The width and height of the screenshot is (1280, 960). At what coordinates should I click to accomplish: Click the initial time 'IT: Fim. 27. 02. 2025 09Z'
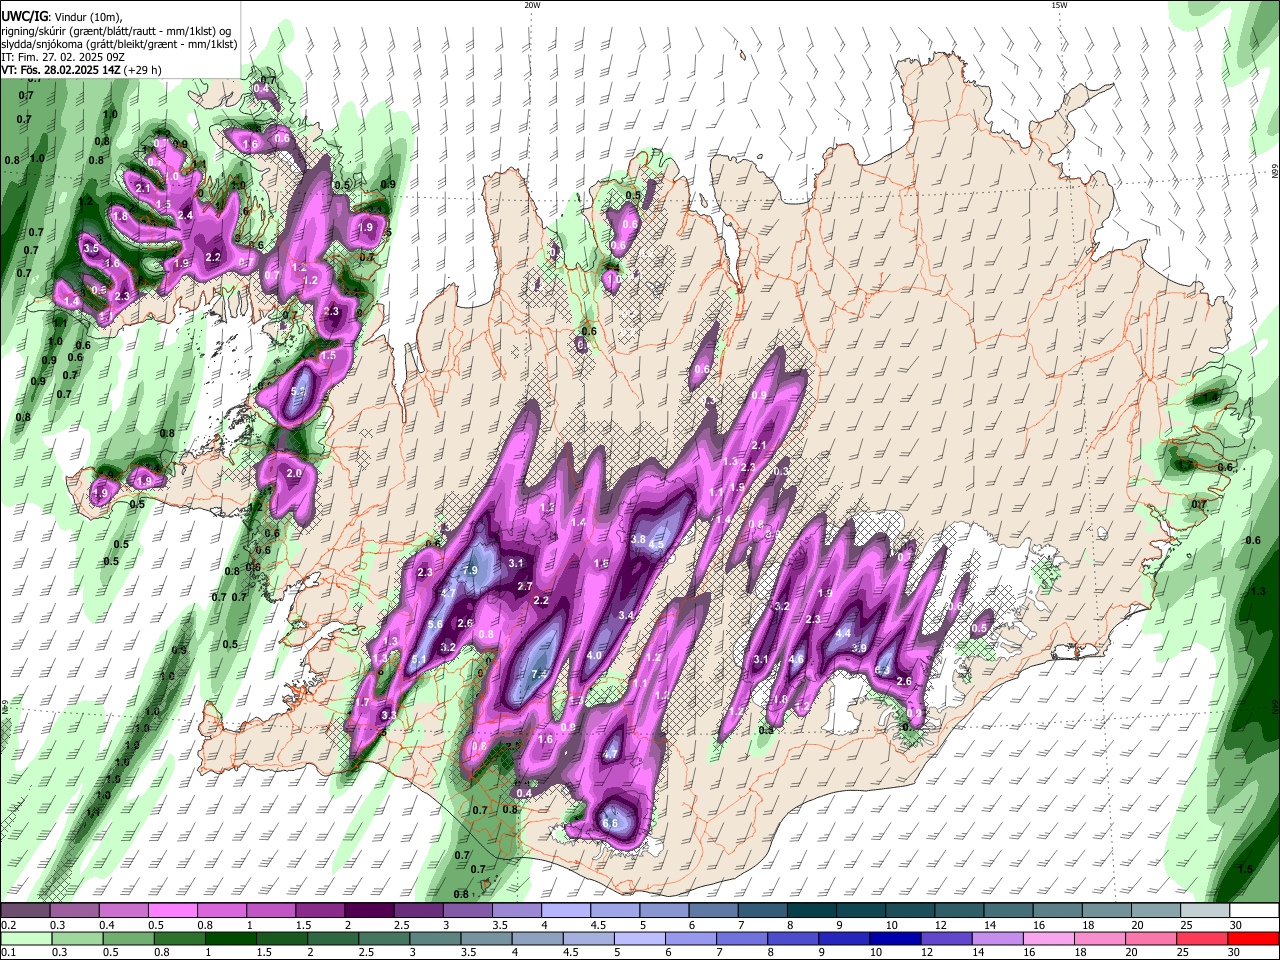pos(63,57)
